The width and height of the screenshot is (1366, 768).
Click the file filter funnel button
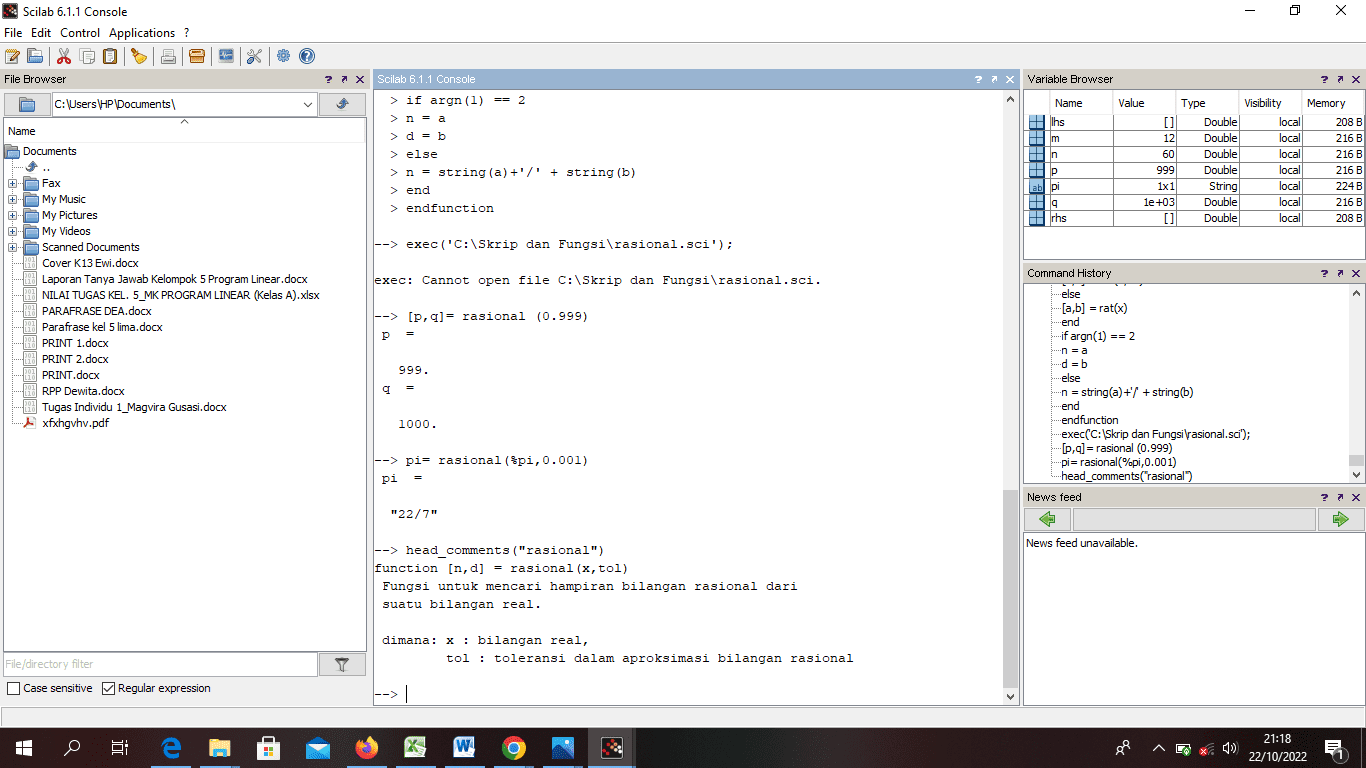pyautogui.click(x=342, y=664)
